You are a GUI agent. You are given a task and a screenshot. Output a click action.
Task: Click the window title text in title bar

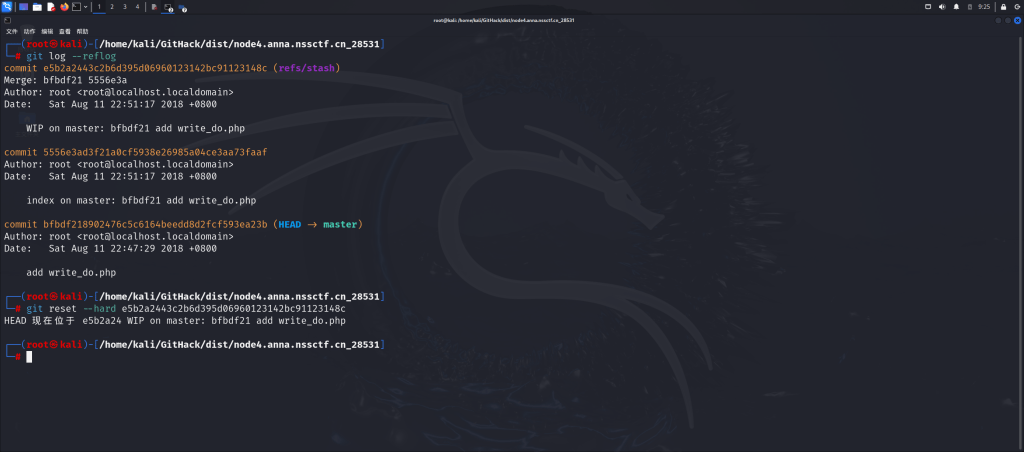(504, 20)
